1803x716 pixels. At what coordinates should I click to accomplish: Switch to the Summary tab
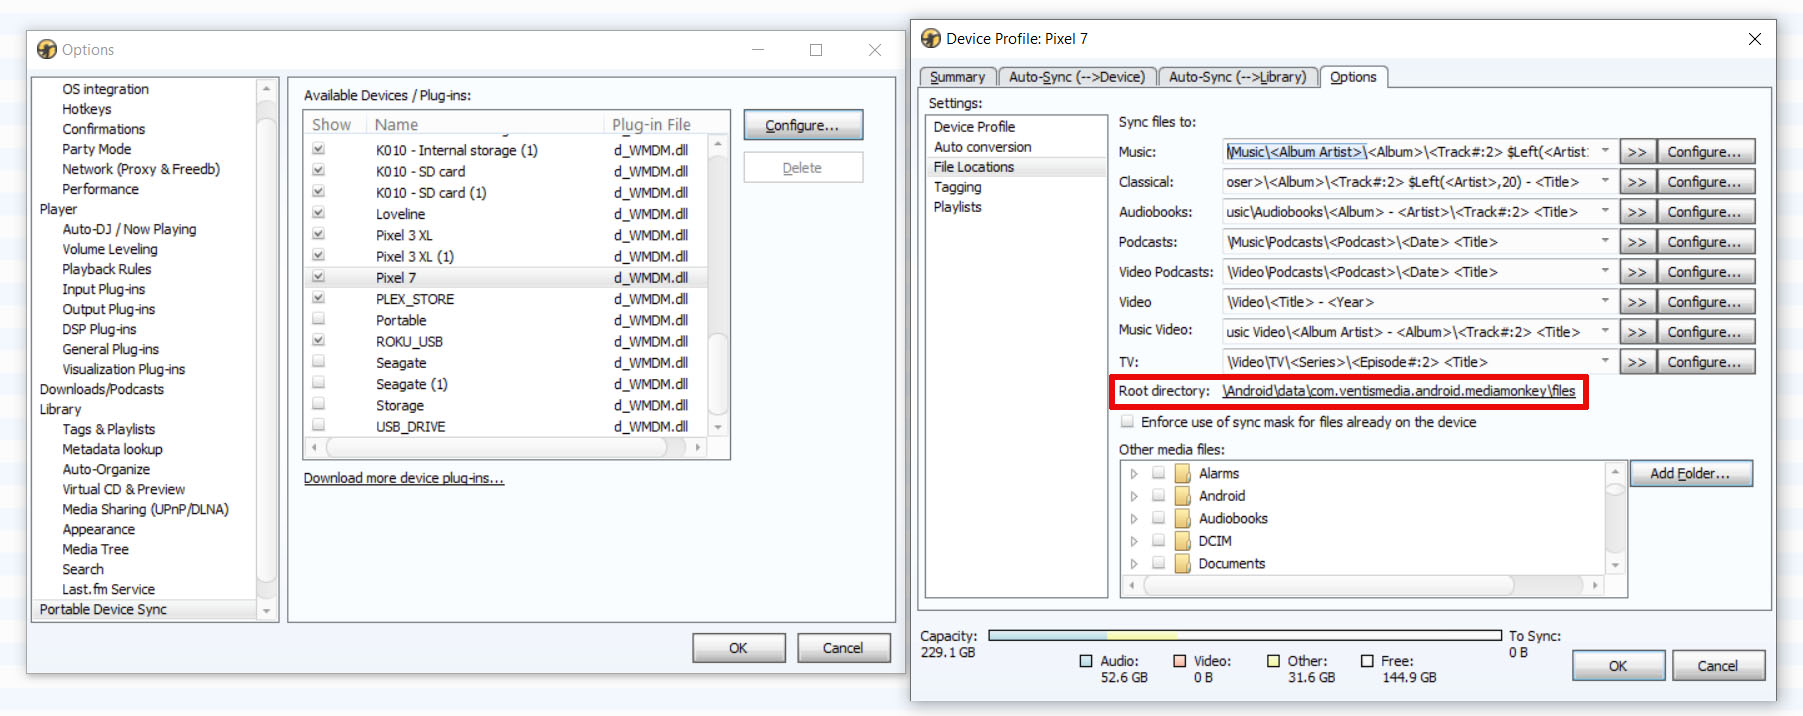pyautogui.click(x=957, y=77)
